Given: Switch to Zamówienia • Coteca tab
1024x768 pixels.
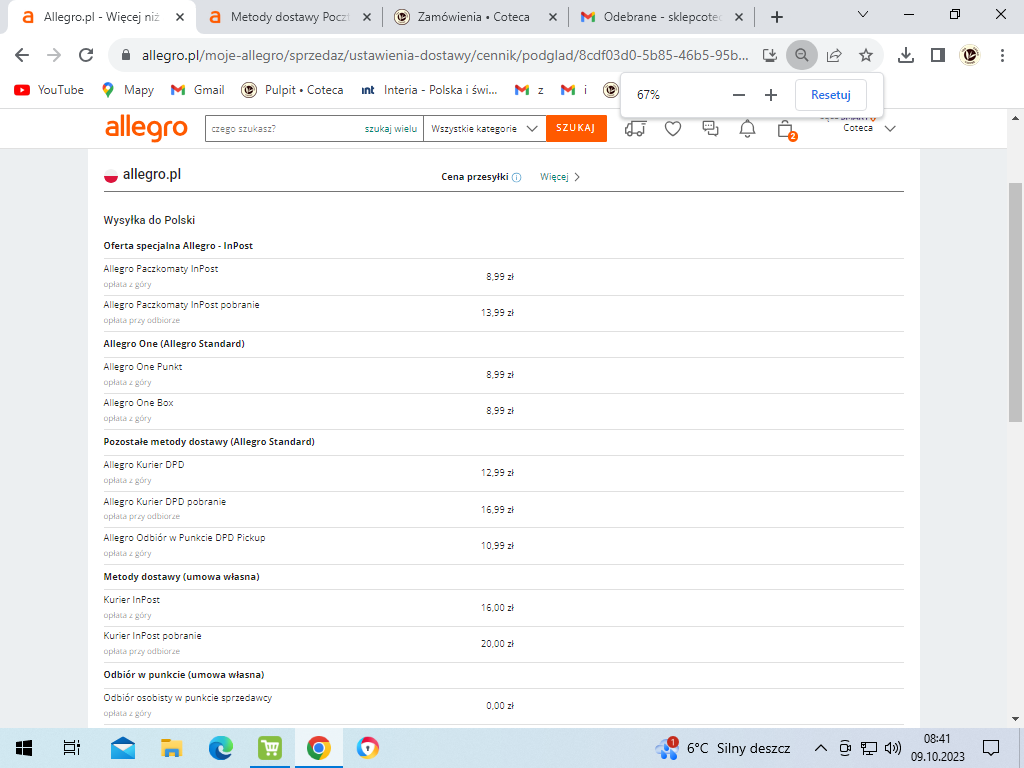Looking at the screenshot, I should point(474,17).
